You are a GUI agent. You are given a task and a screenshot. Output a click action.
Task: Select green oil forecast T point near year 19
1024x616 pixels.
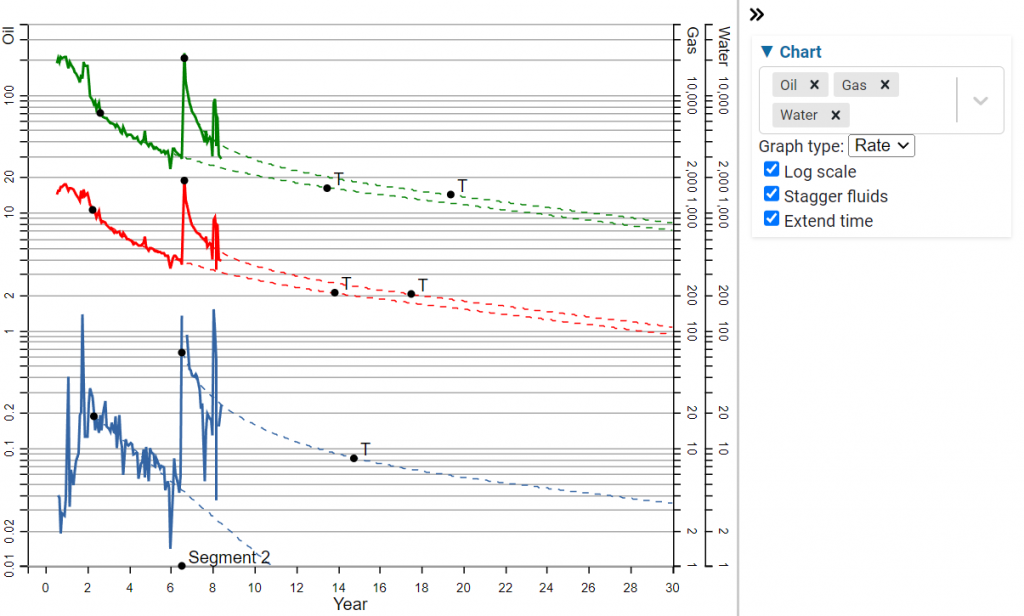451,195
